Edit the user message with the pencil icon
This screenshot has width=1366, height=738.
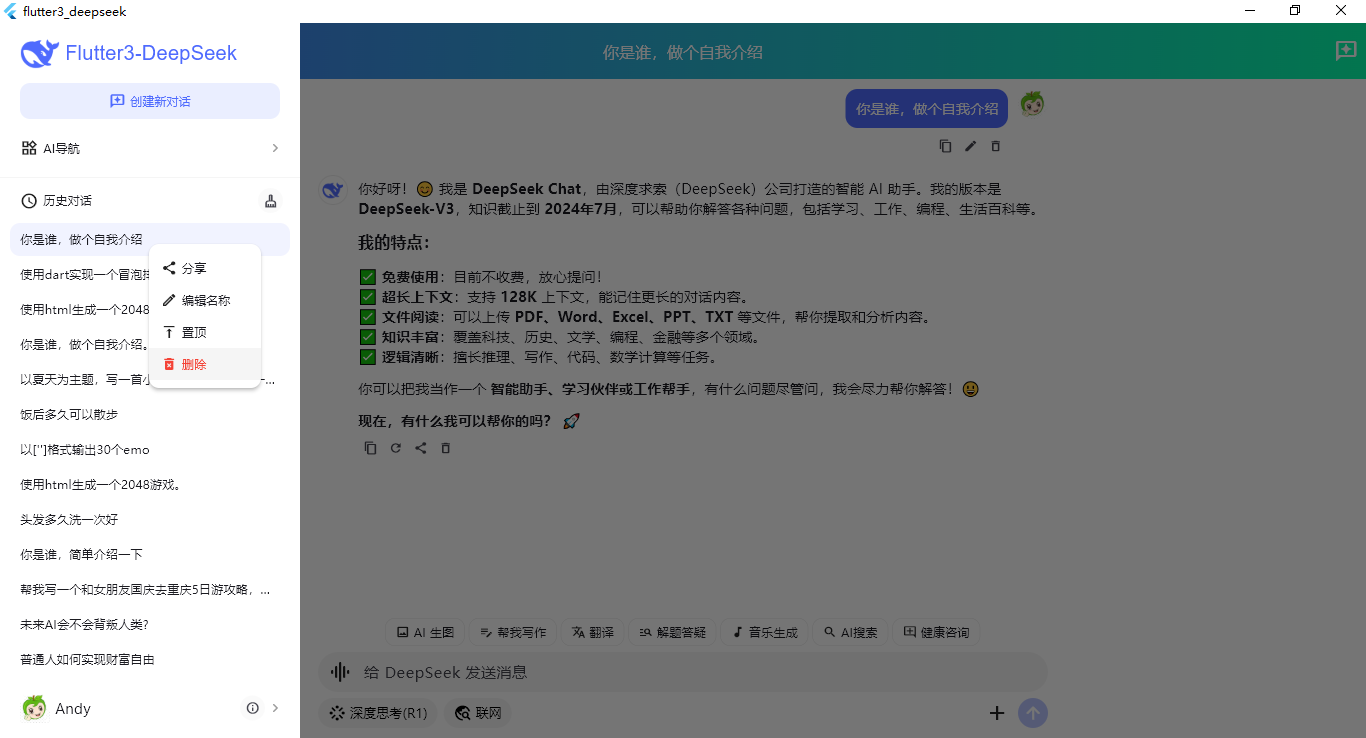(x=970, y=146)
